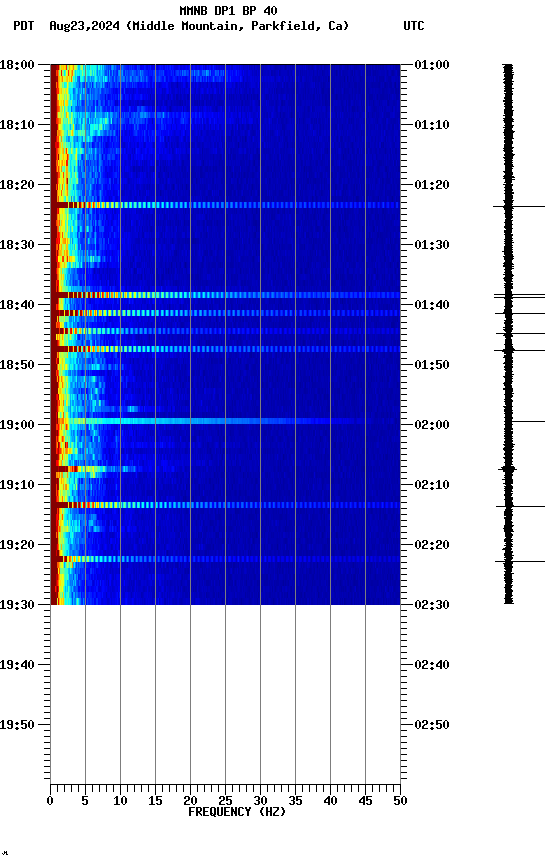
Task: Click the 01:00 UTC time label
Action: 432,65
